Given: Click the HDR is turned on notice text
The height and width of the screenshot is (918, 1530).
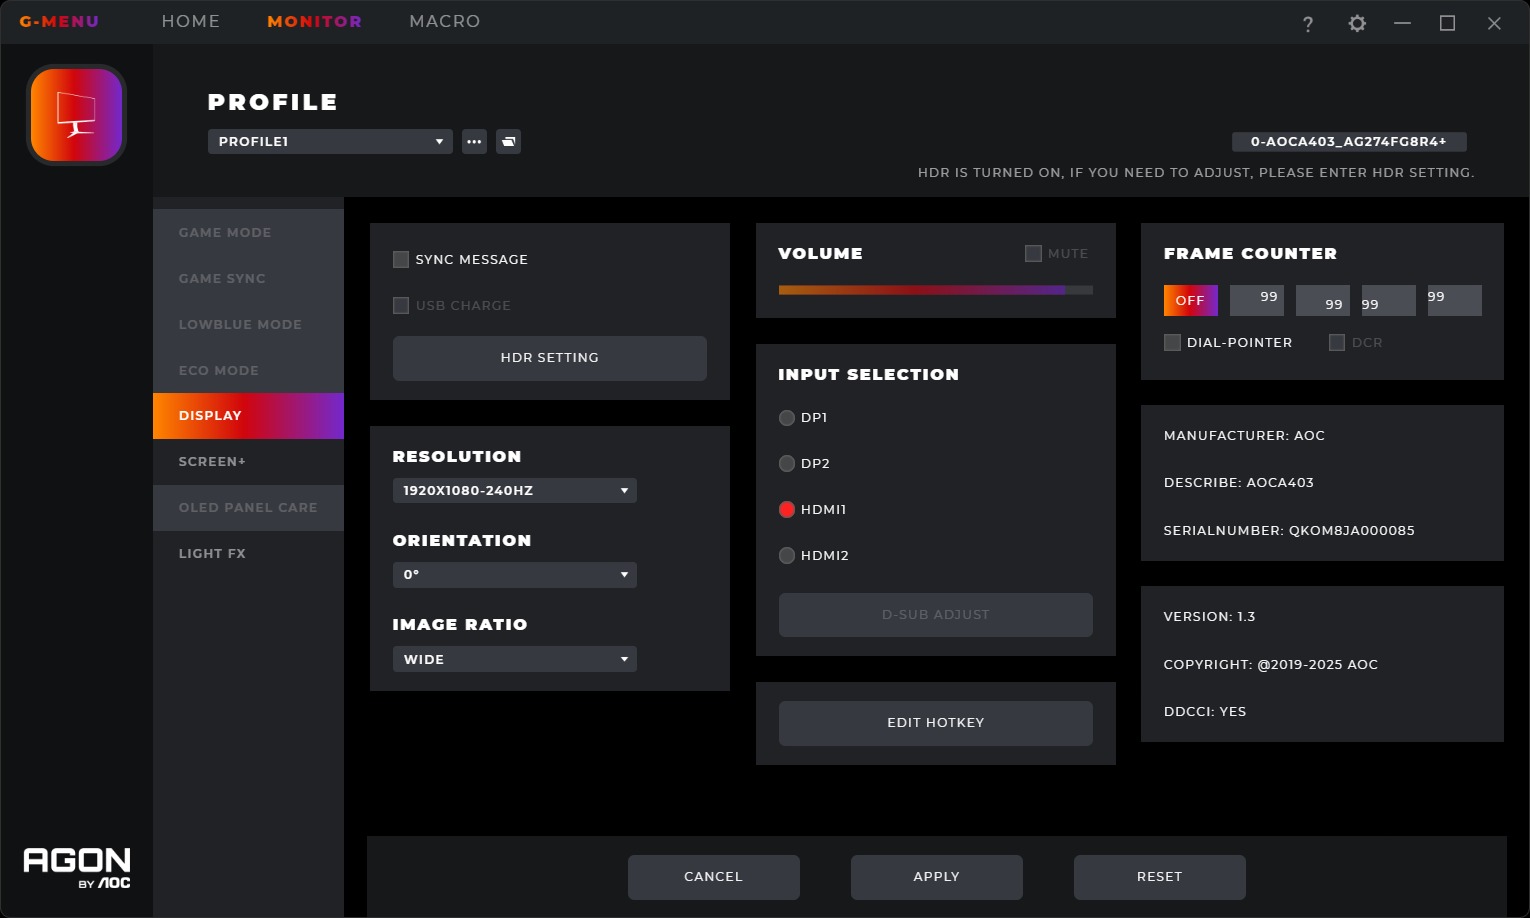Looking at the screenshot, I should click(x=1196, y=172).
